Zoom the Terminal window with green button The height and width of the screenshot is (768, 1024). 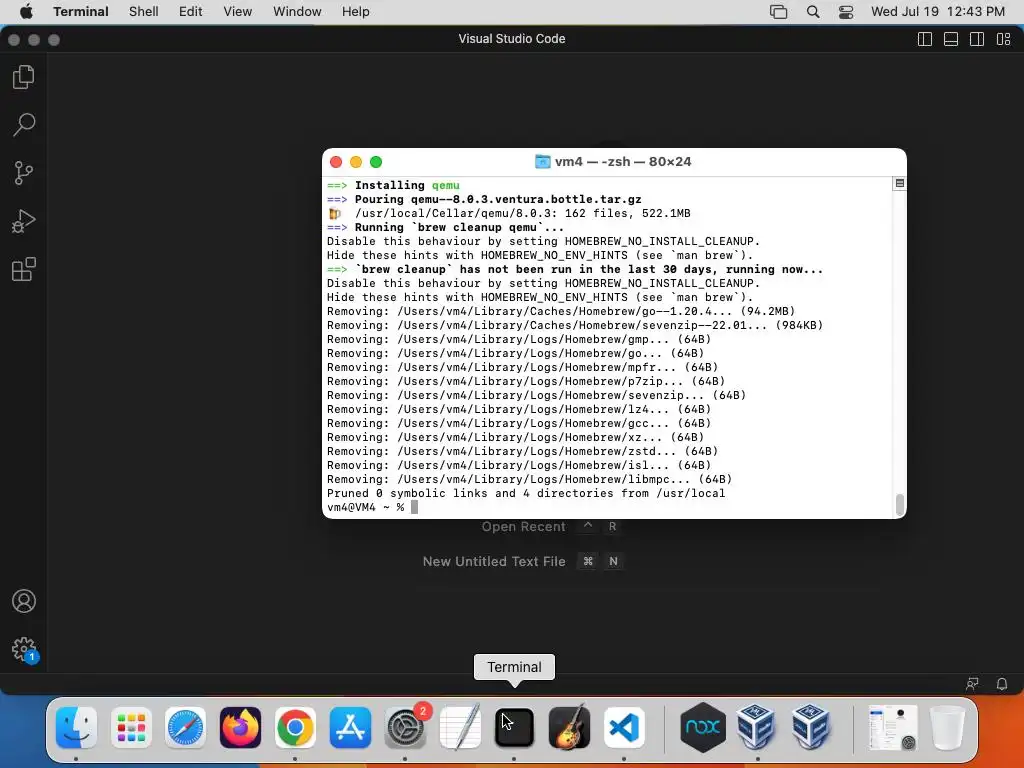[376, 162]
